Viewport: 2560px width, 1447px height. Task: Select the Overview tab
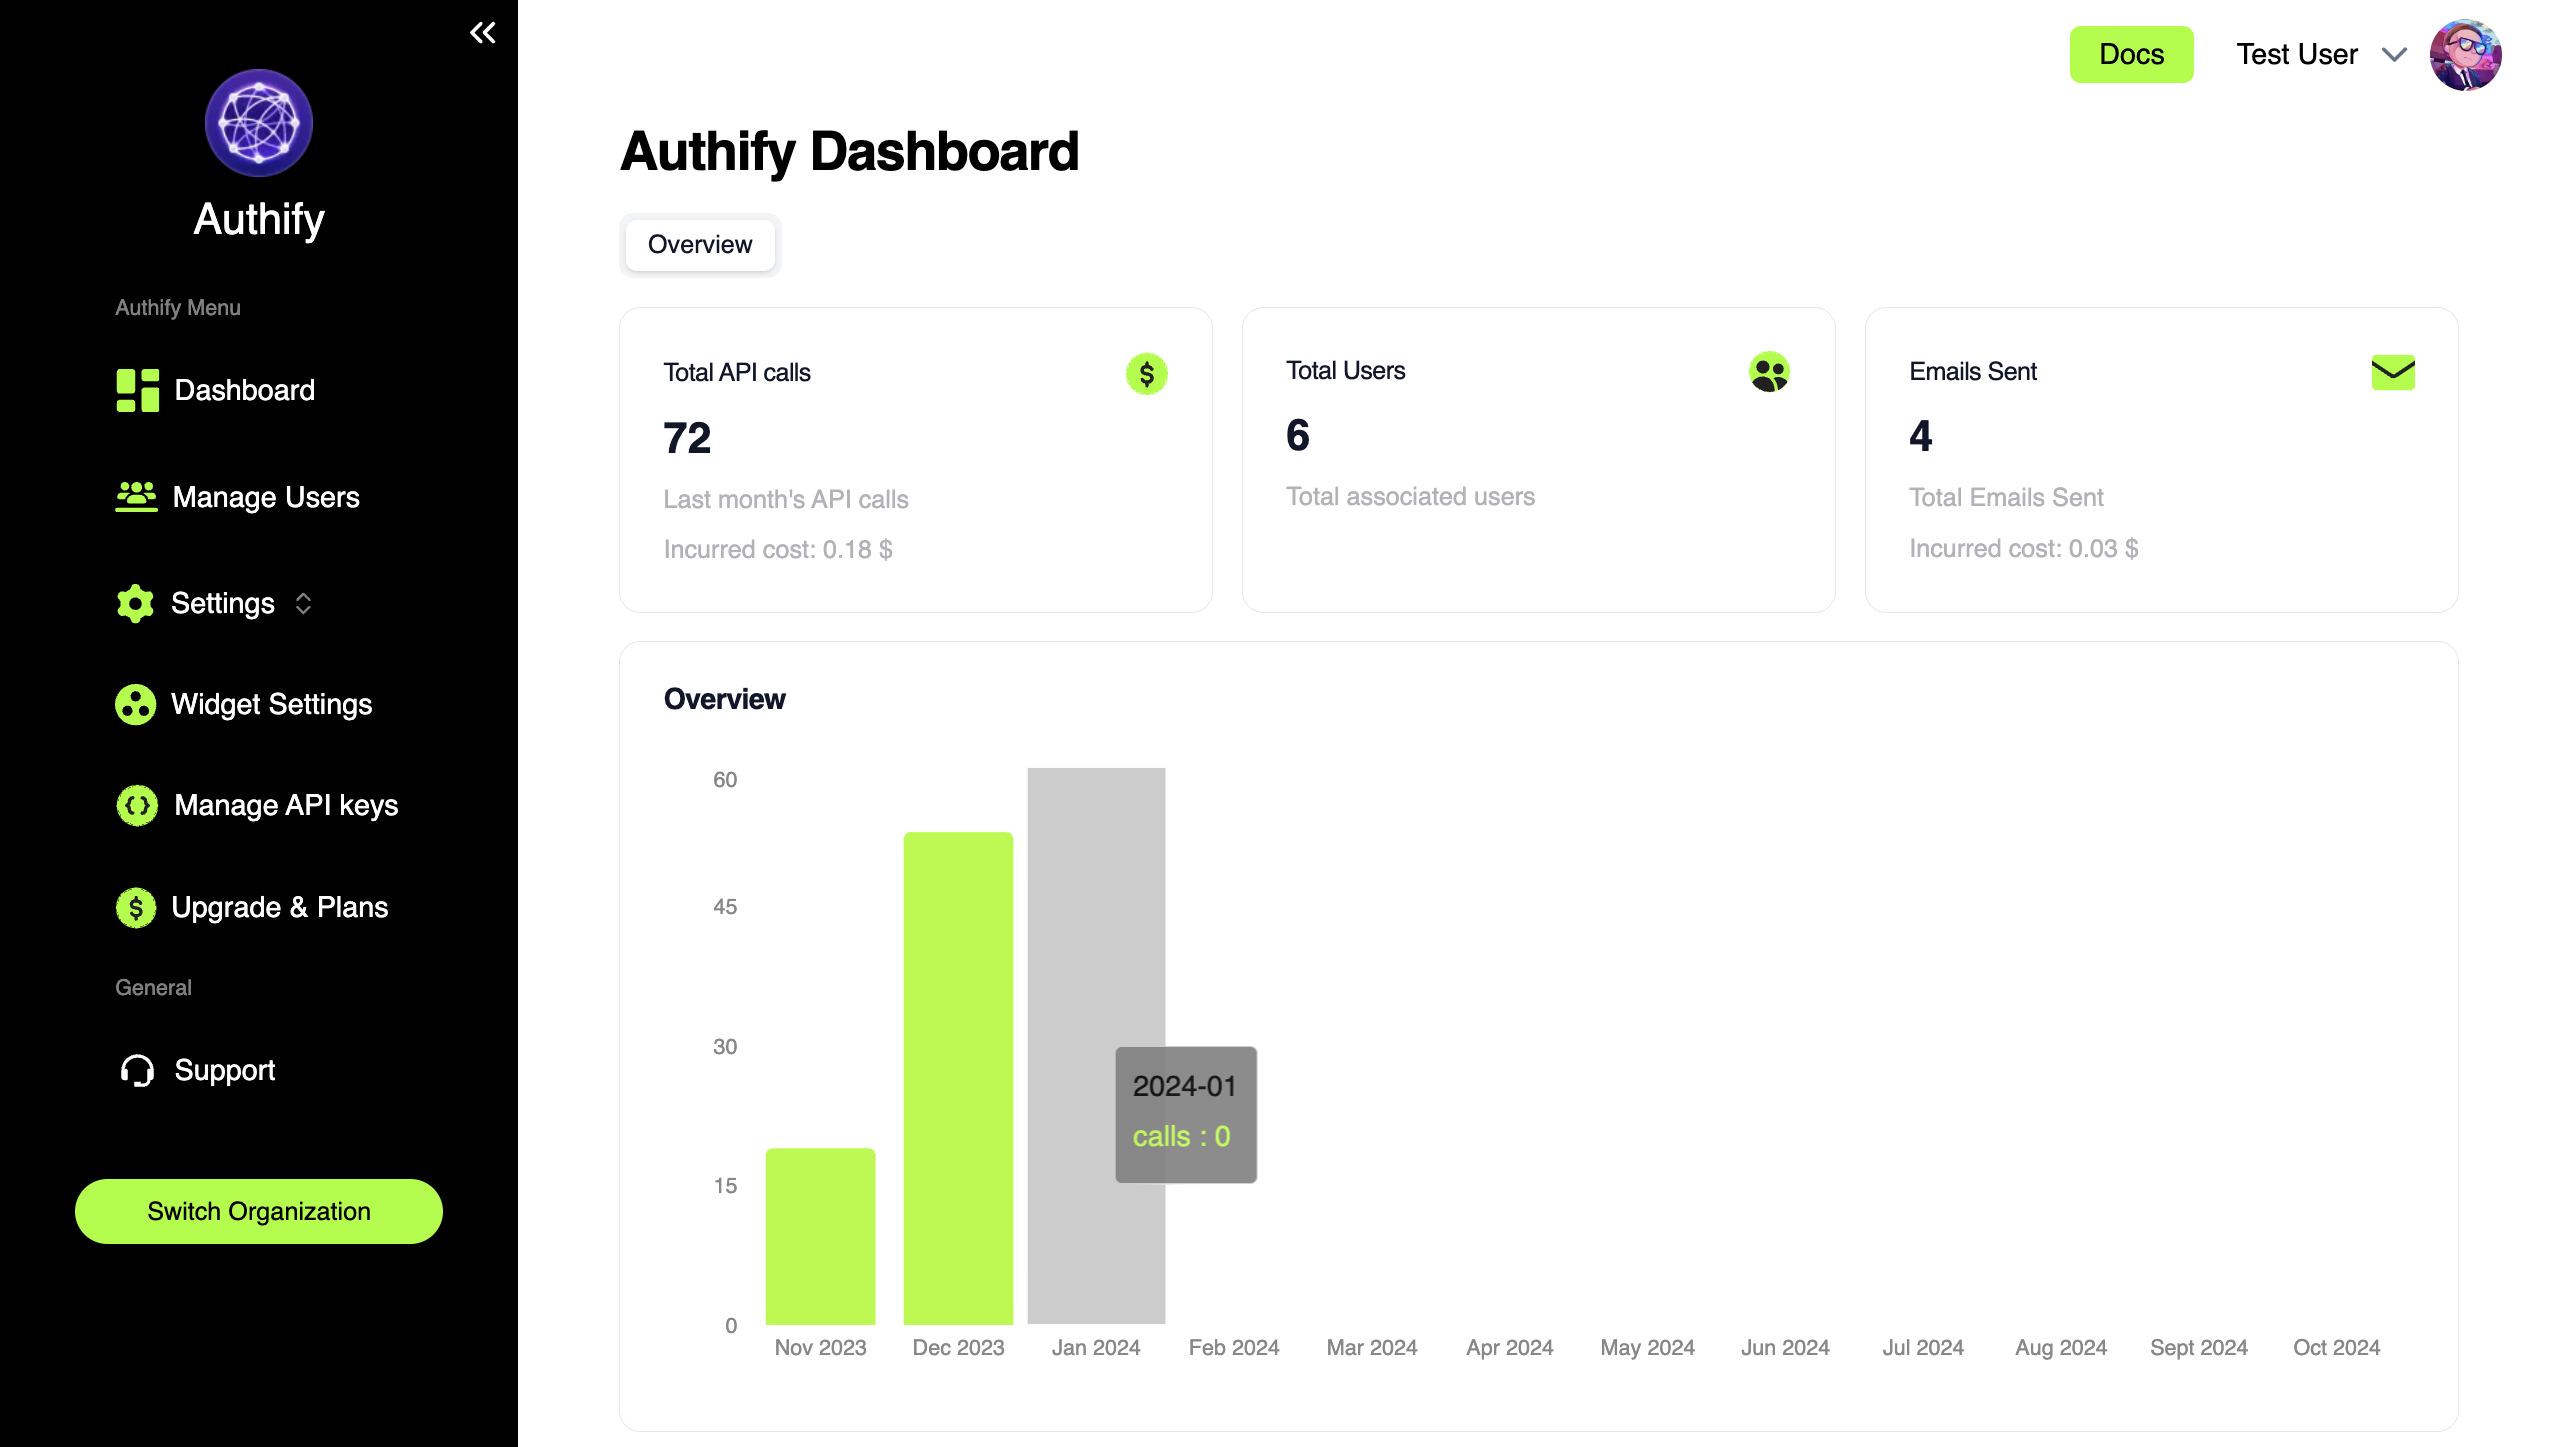click(700, 244)
